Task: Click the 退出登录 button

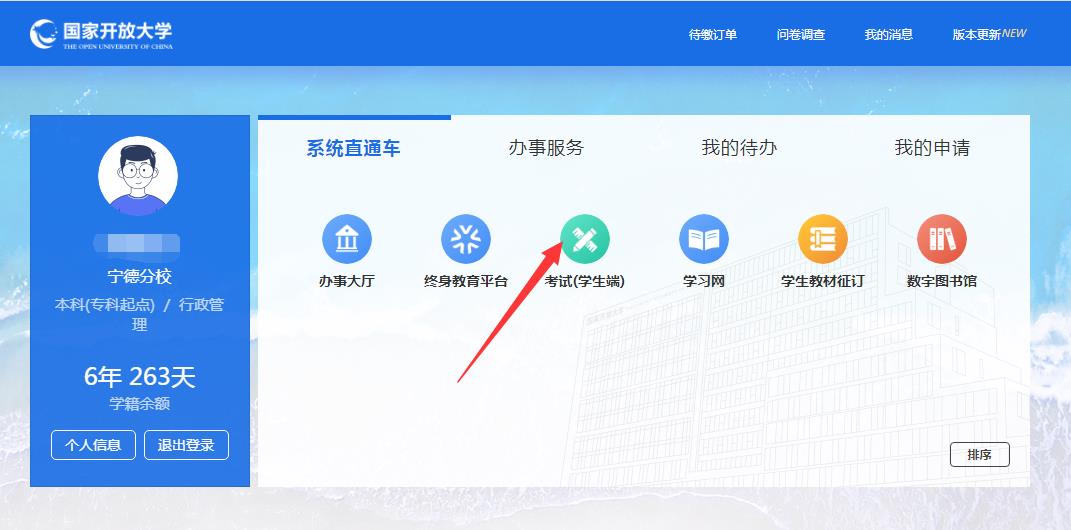Action: [x=186, y=445]
